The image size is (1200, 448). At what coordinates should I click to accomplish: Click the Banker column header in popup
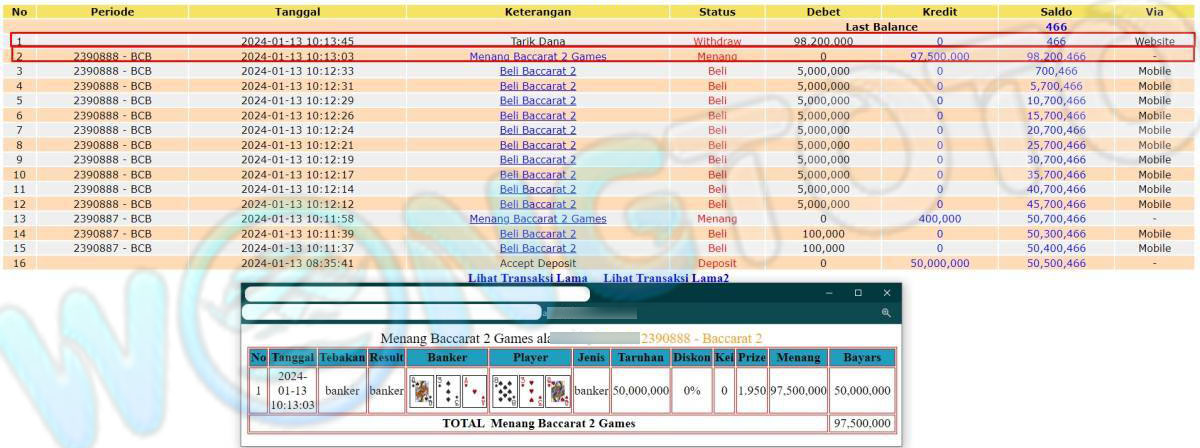point(447,357)
